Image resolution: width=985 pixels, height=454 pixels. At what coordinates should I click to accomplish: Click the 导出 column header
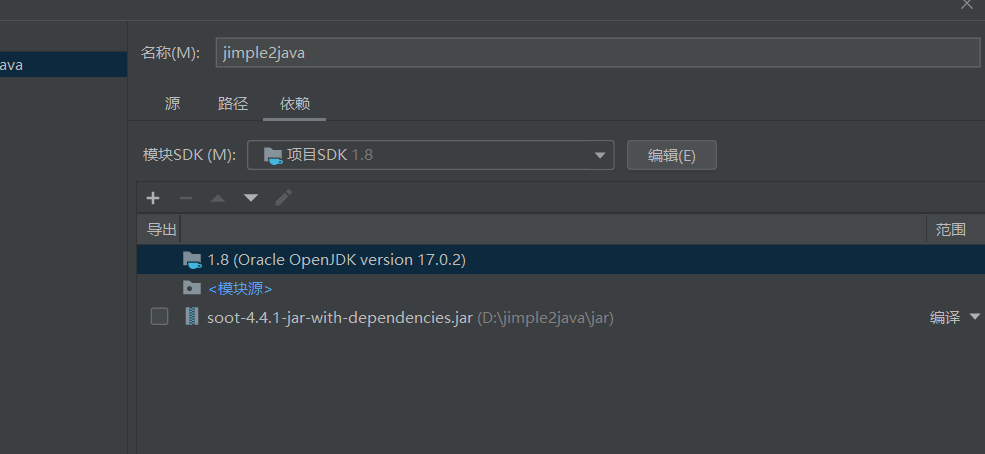(161, 229)
